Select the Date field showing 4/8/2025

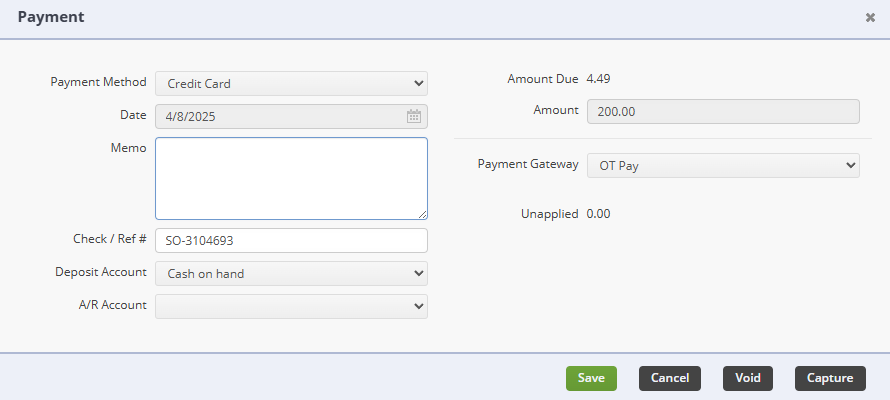(x=291, y=116)
